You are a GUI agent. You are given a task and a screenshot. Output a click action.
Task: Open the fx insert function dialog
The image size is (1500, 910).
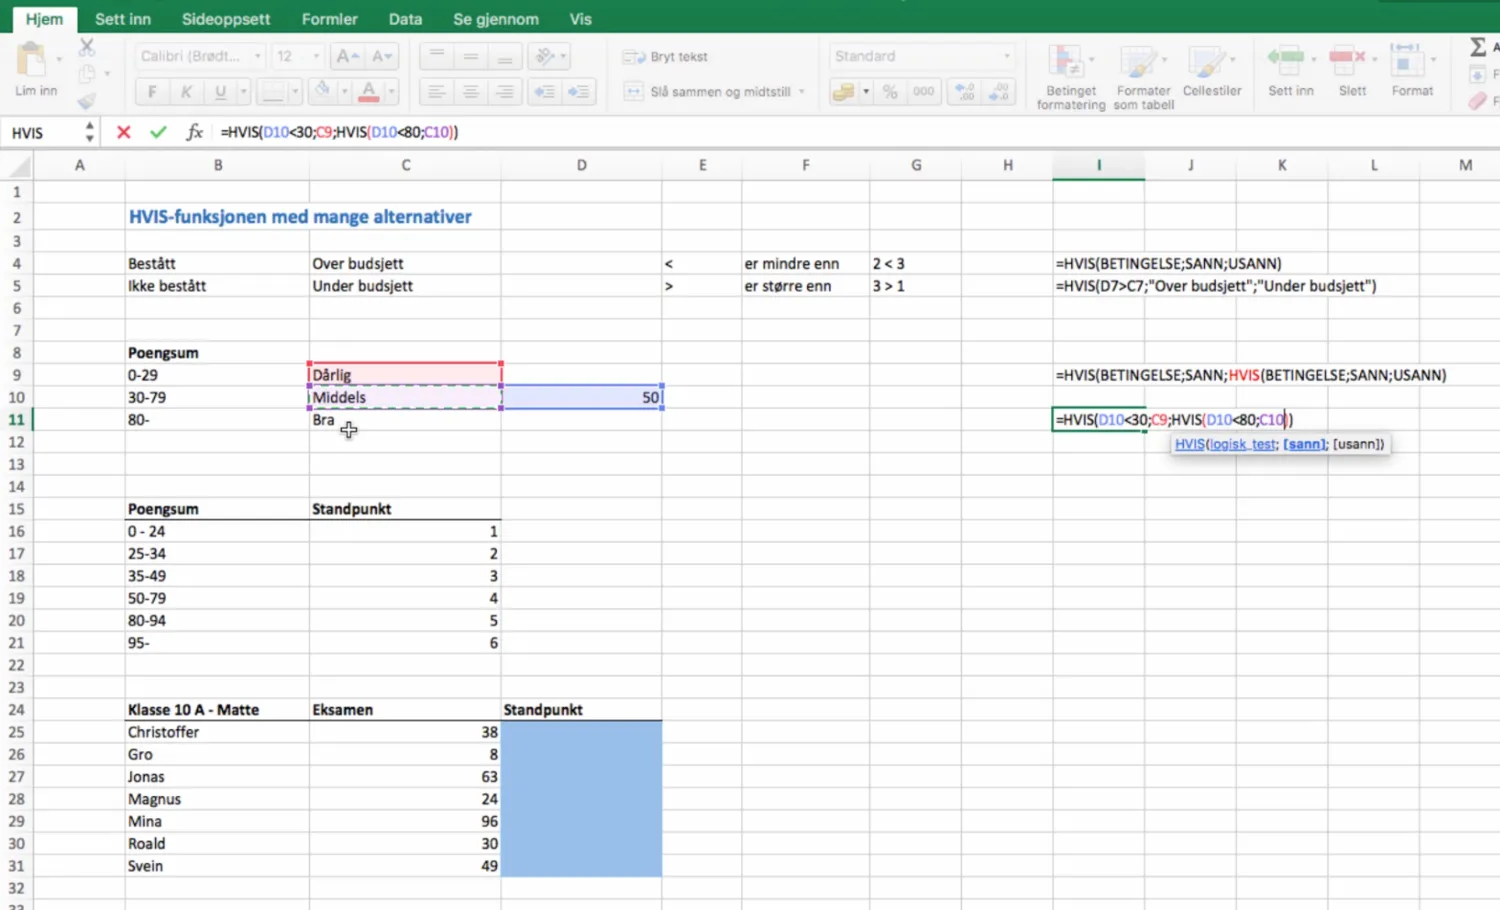(194, 132)
